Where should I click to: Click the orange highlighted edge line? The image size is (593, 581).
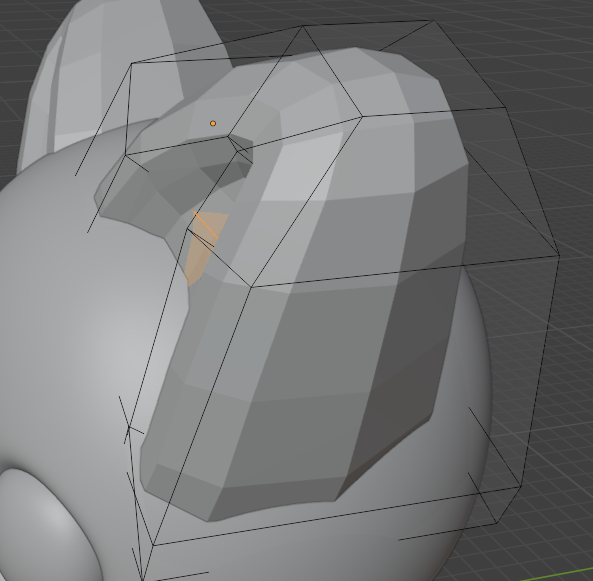click(206, 225)
